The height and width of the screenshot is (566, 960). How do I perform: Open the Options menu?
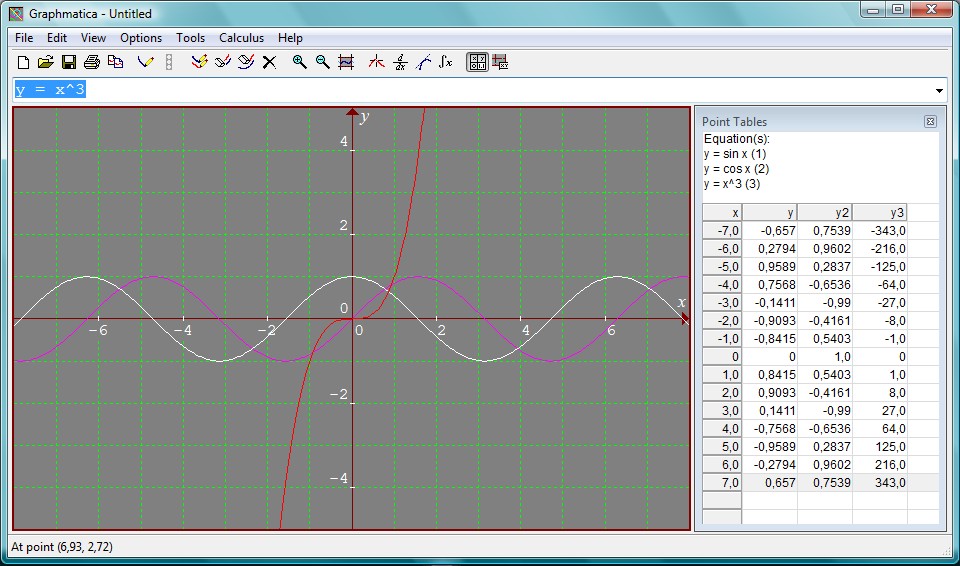click(x=141, y=38)
